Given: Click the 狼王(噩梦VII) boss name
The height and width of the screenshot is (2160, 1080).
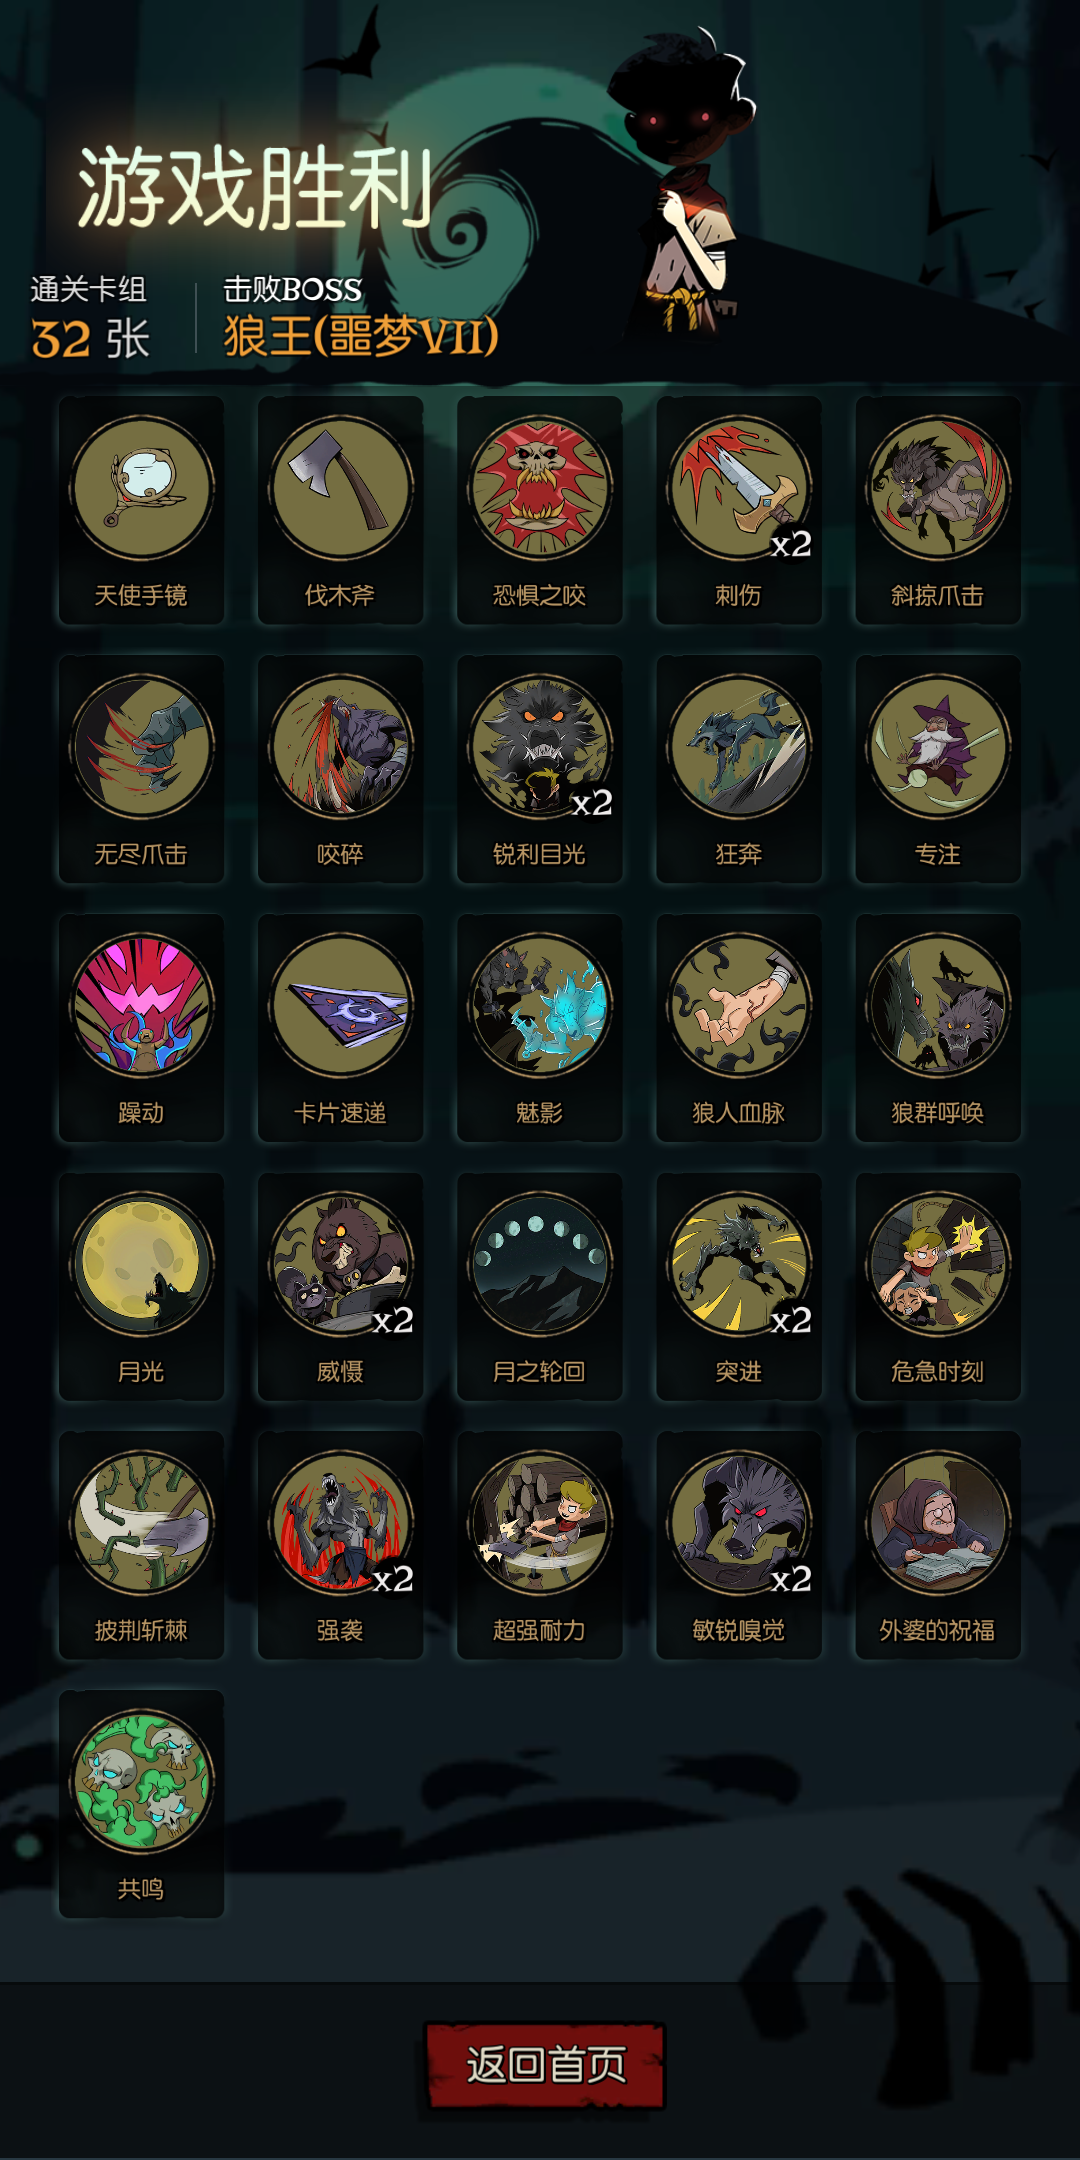Looking at the screenshot, I should pyautogui.click(x=360, y=336).
